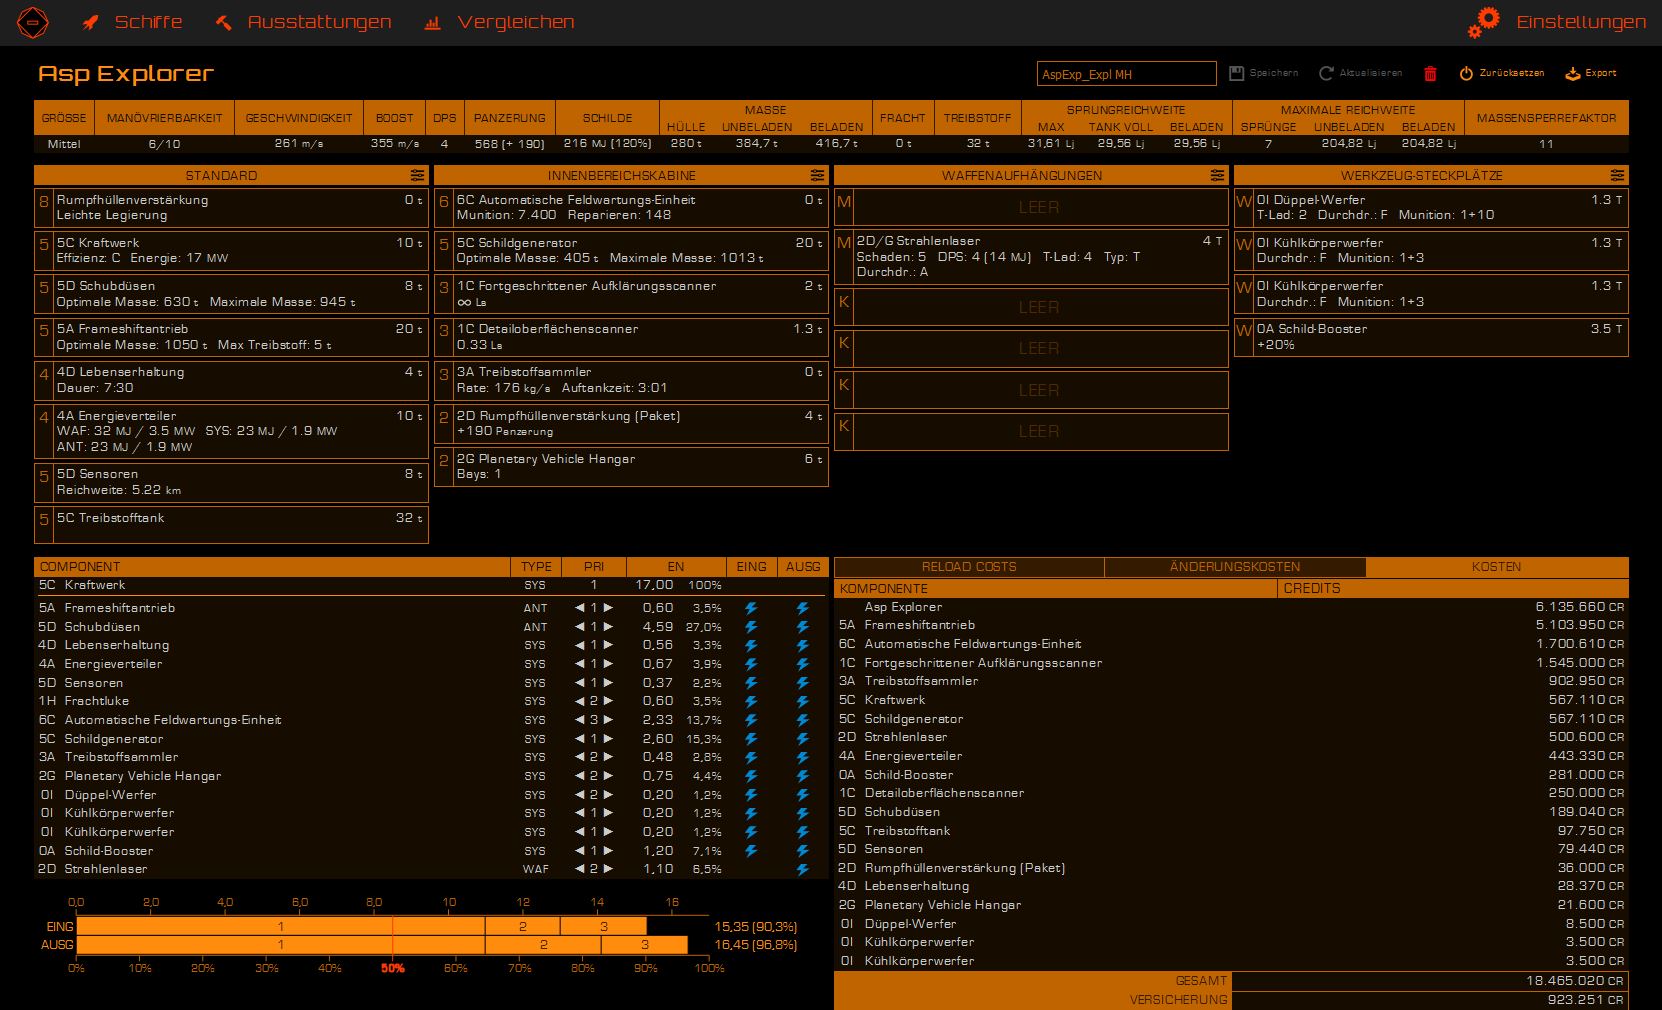Image resolution: width=1662 pixels, height=1010 pixels.
Task: Toggle 5C Treibstofftank row in cost list
Action: [1231, 831]
